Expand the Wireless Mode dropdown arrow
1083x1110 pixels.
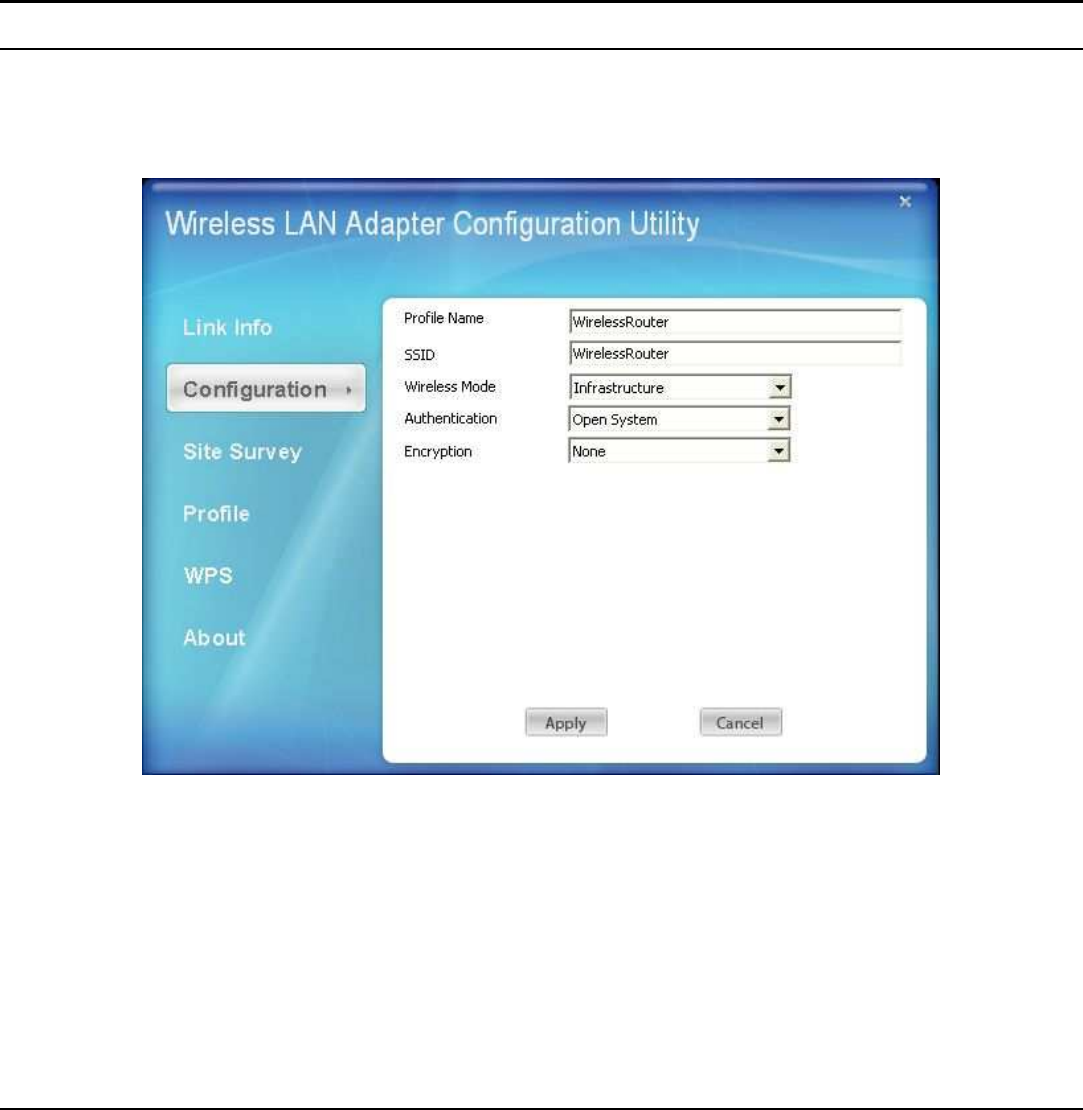(x=779, y=387)
